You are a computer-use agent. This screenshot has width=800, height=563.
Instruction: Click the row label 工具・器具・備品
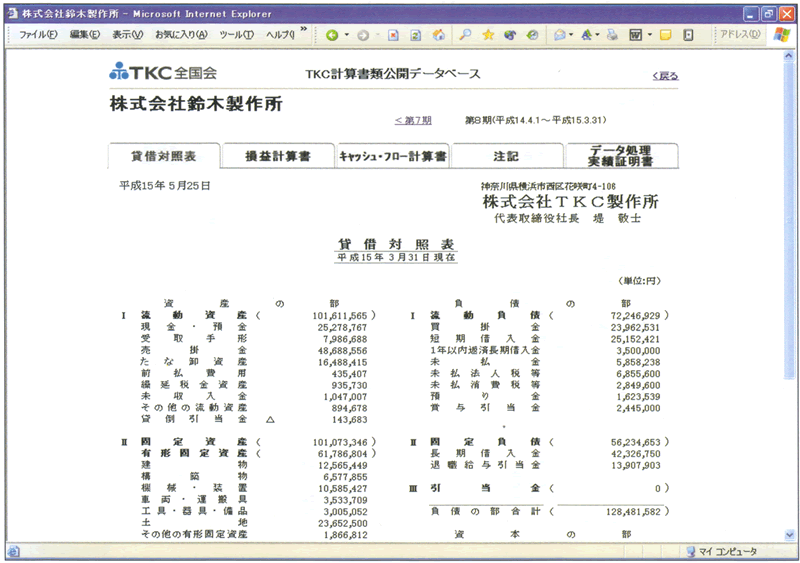194,511
